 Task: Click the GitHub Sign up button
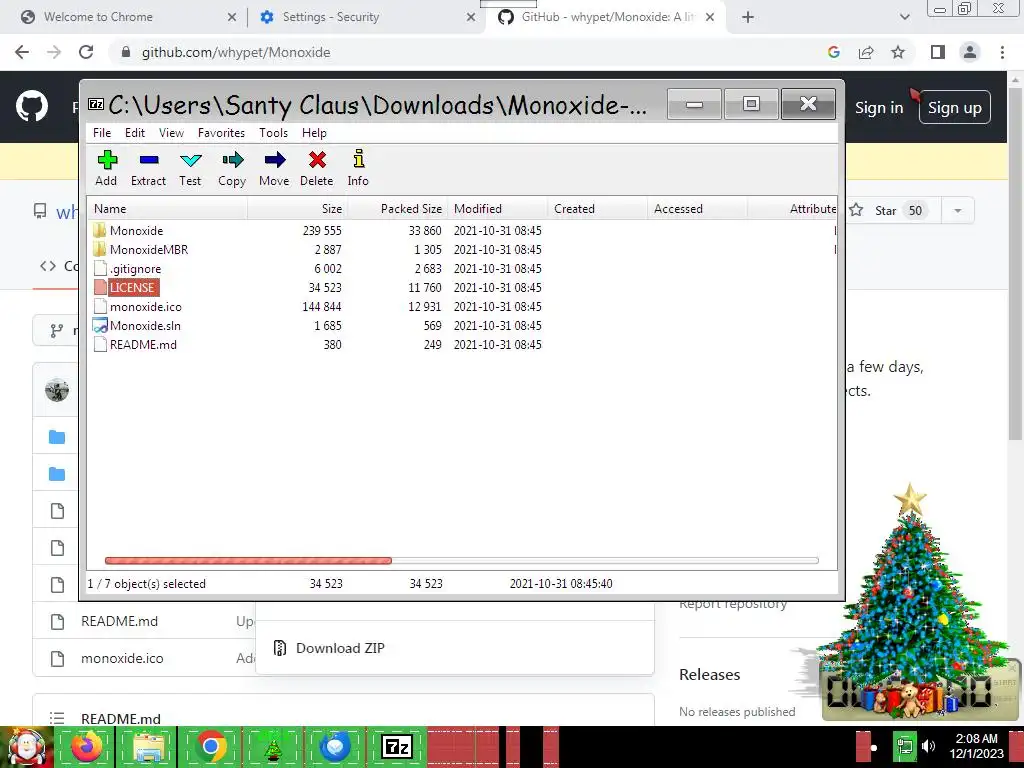pos(954,108)
